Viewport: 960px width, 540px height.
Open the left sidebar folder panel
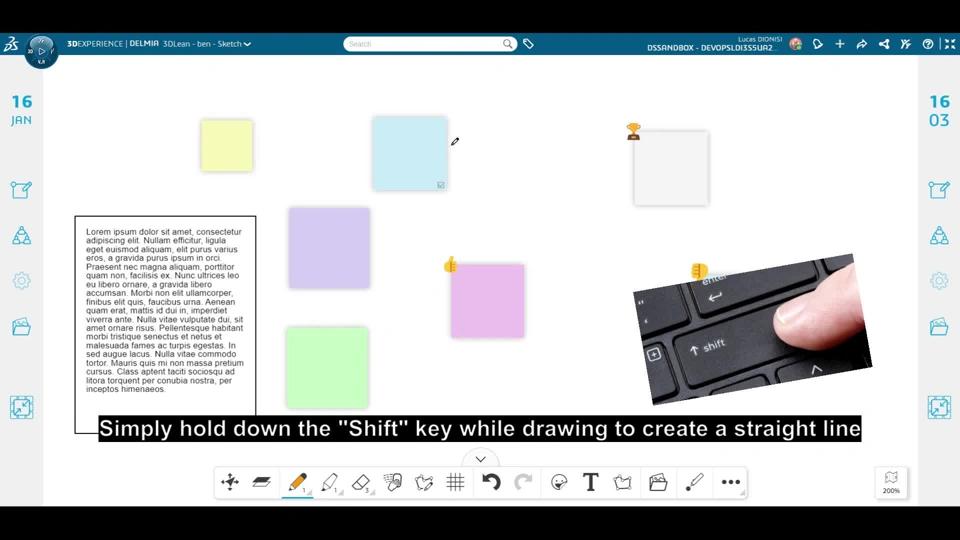[x=21, y=327]
